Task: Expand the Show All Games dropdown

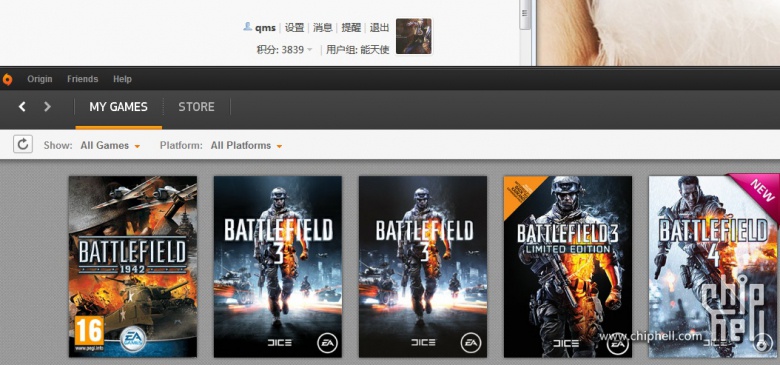Action: coord(110,146)
